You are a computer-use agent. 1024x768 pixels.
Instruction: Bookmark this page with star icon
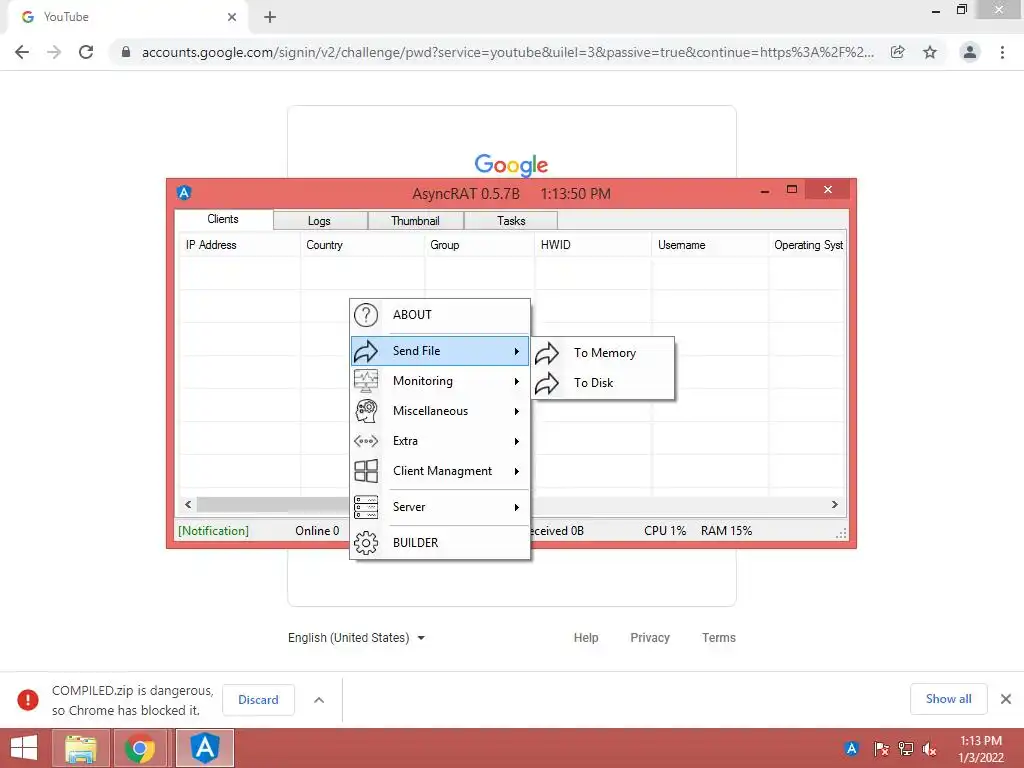[930, 52]
